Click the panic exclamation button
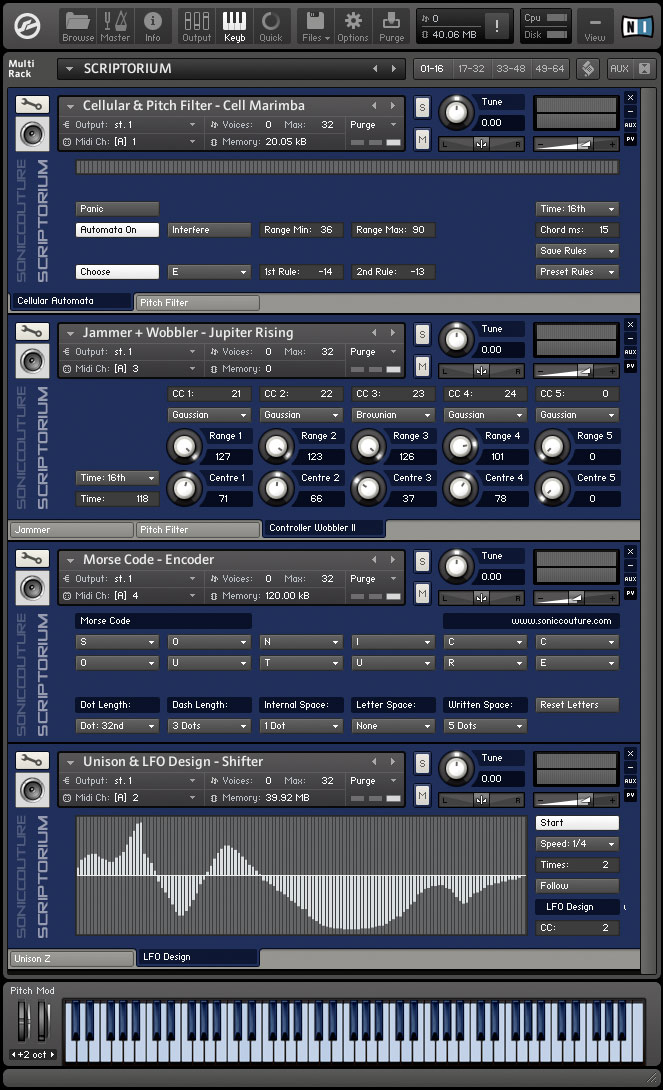Screen dimensions: 663x1090 pos(496,26)
